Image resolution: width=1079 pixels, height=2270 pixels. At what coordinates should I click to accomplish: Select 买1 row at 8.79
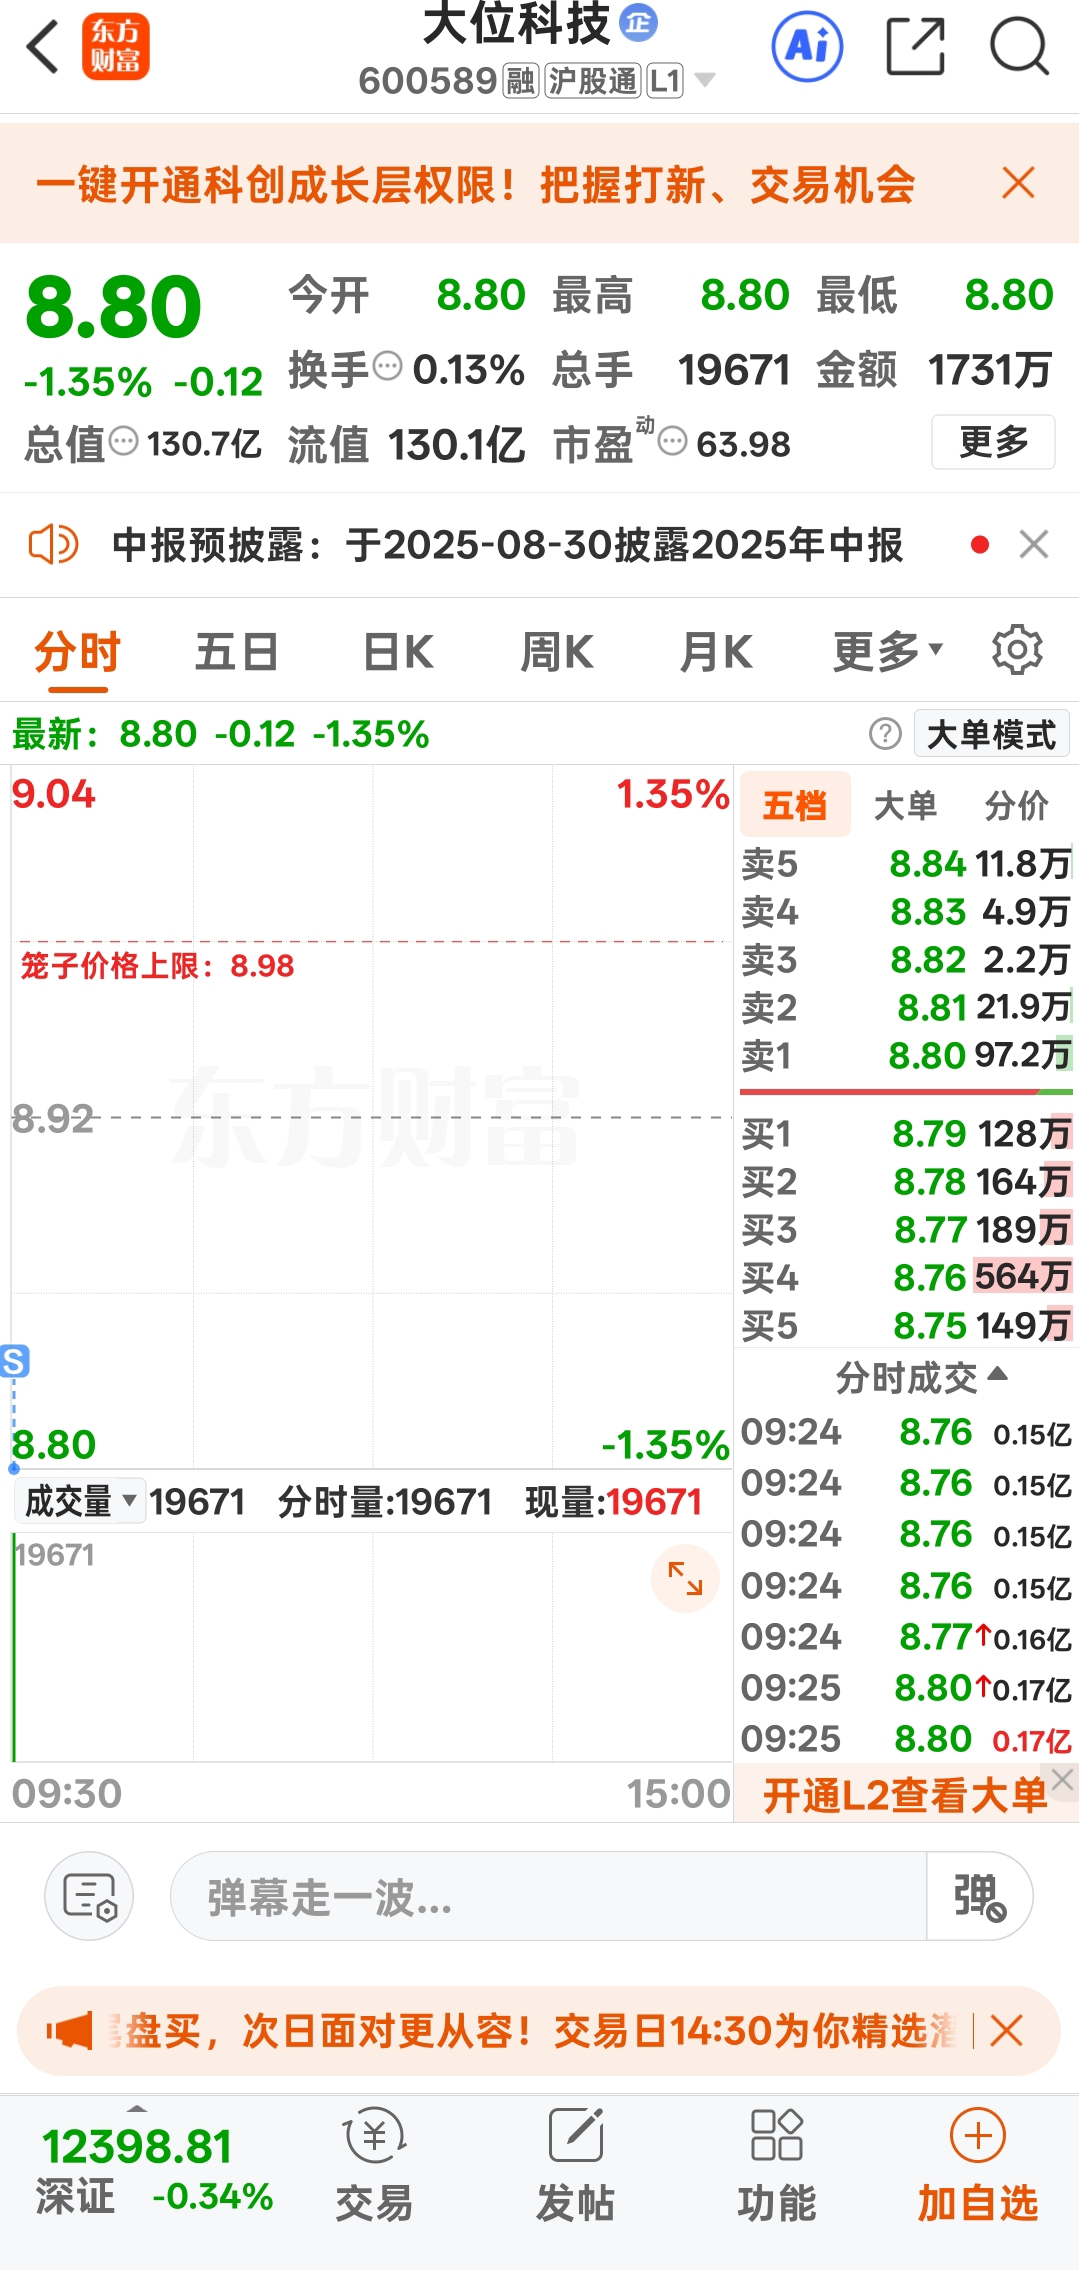(x=906, y=1133)
